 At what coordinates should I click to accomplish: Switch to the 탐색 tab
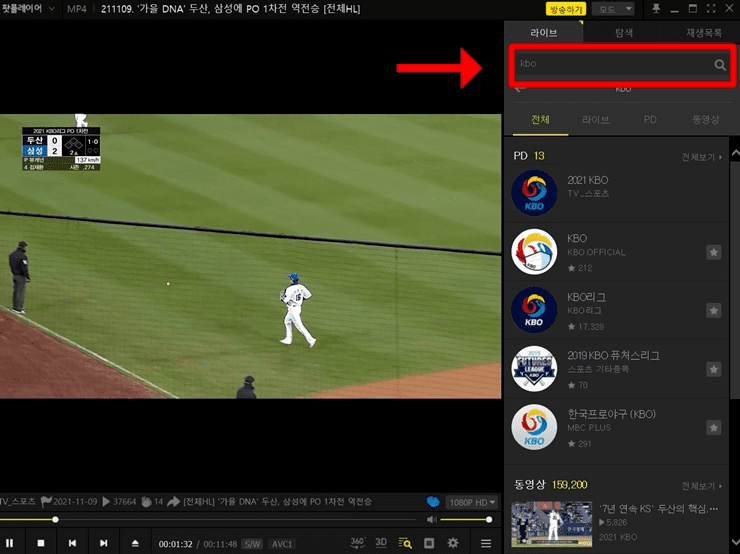point(623,33)
